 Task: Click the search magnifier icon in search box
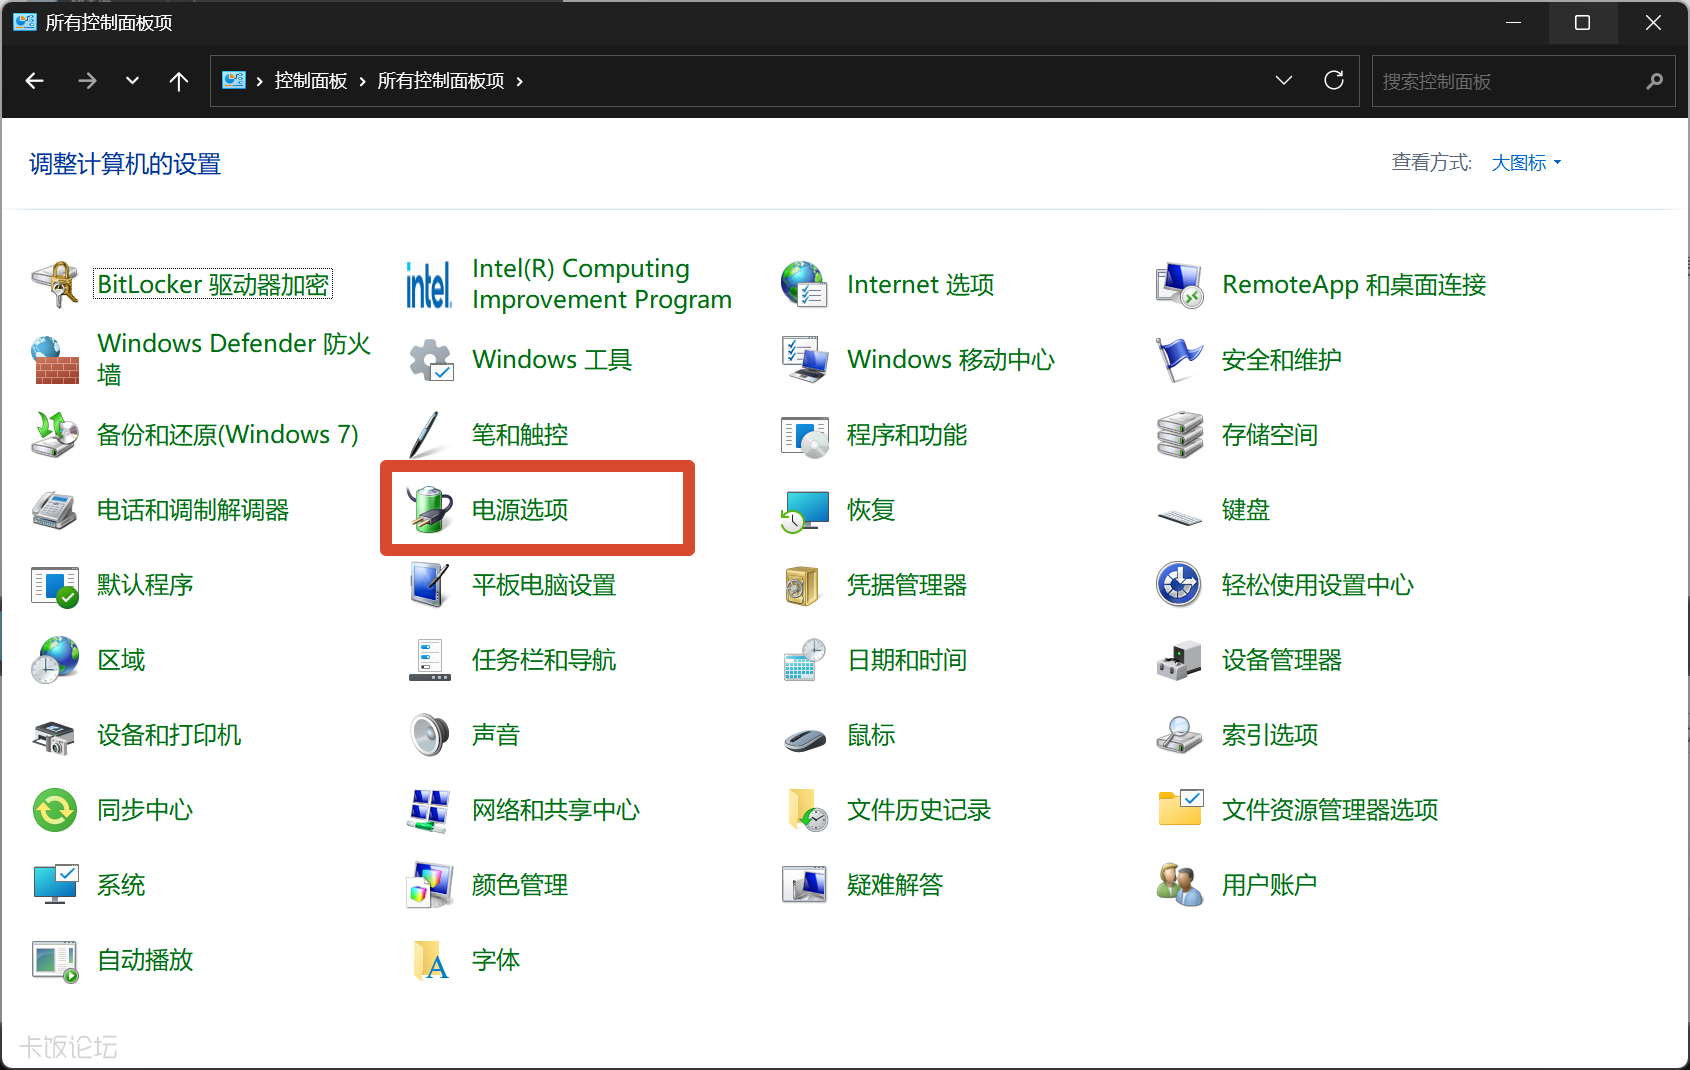point(1654,81)
